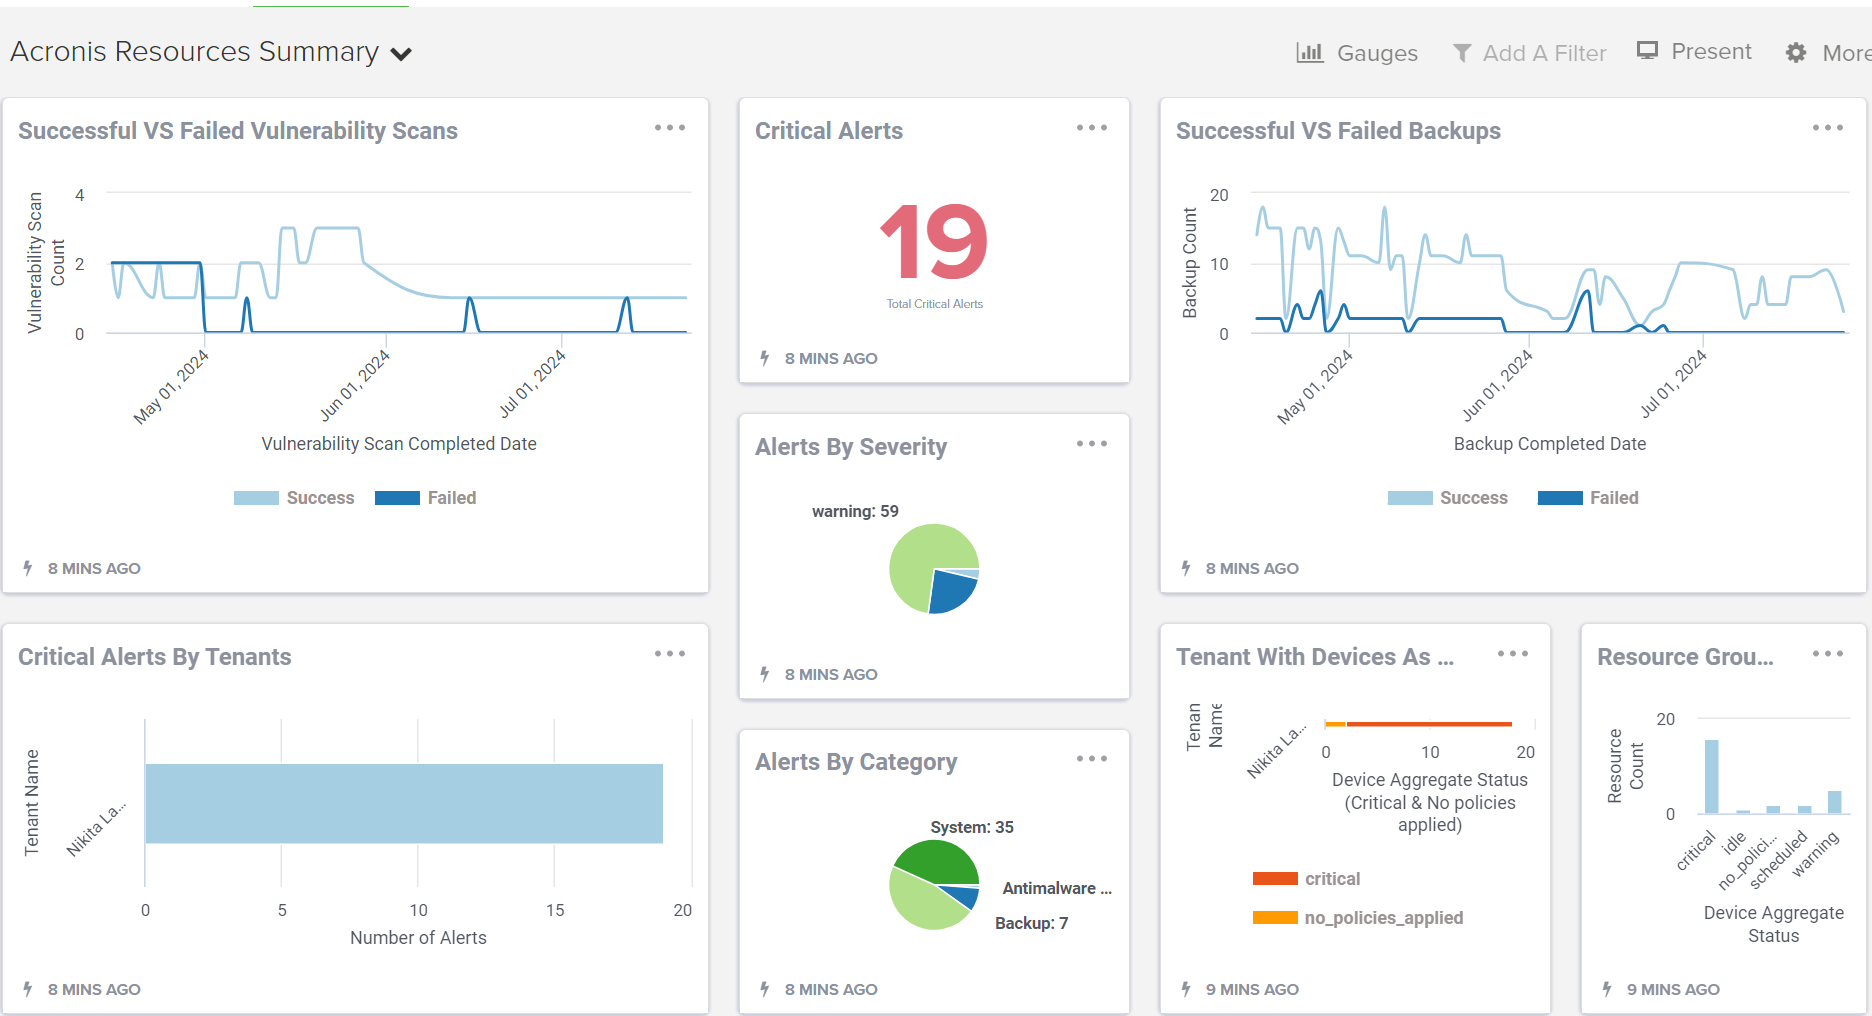Click the Add A Filter funnel icon
Image resolution: width=1872 pixels, height=1016 pixels.
1461,53
